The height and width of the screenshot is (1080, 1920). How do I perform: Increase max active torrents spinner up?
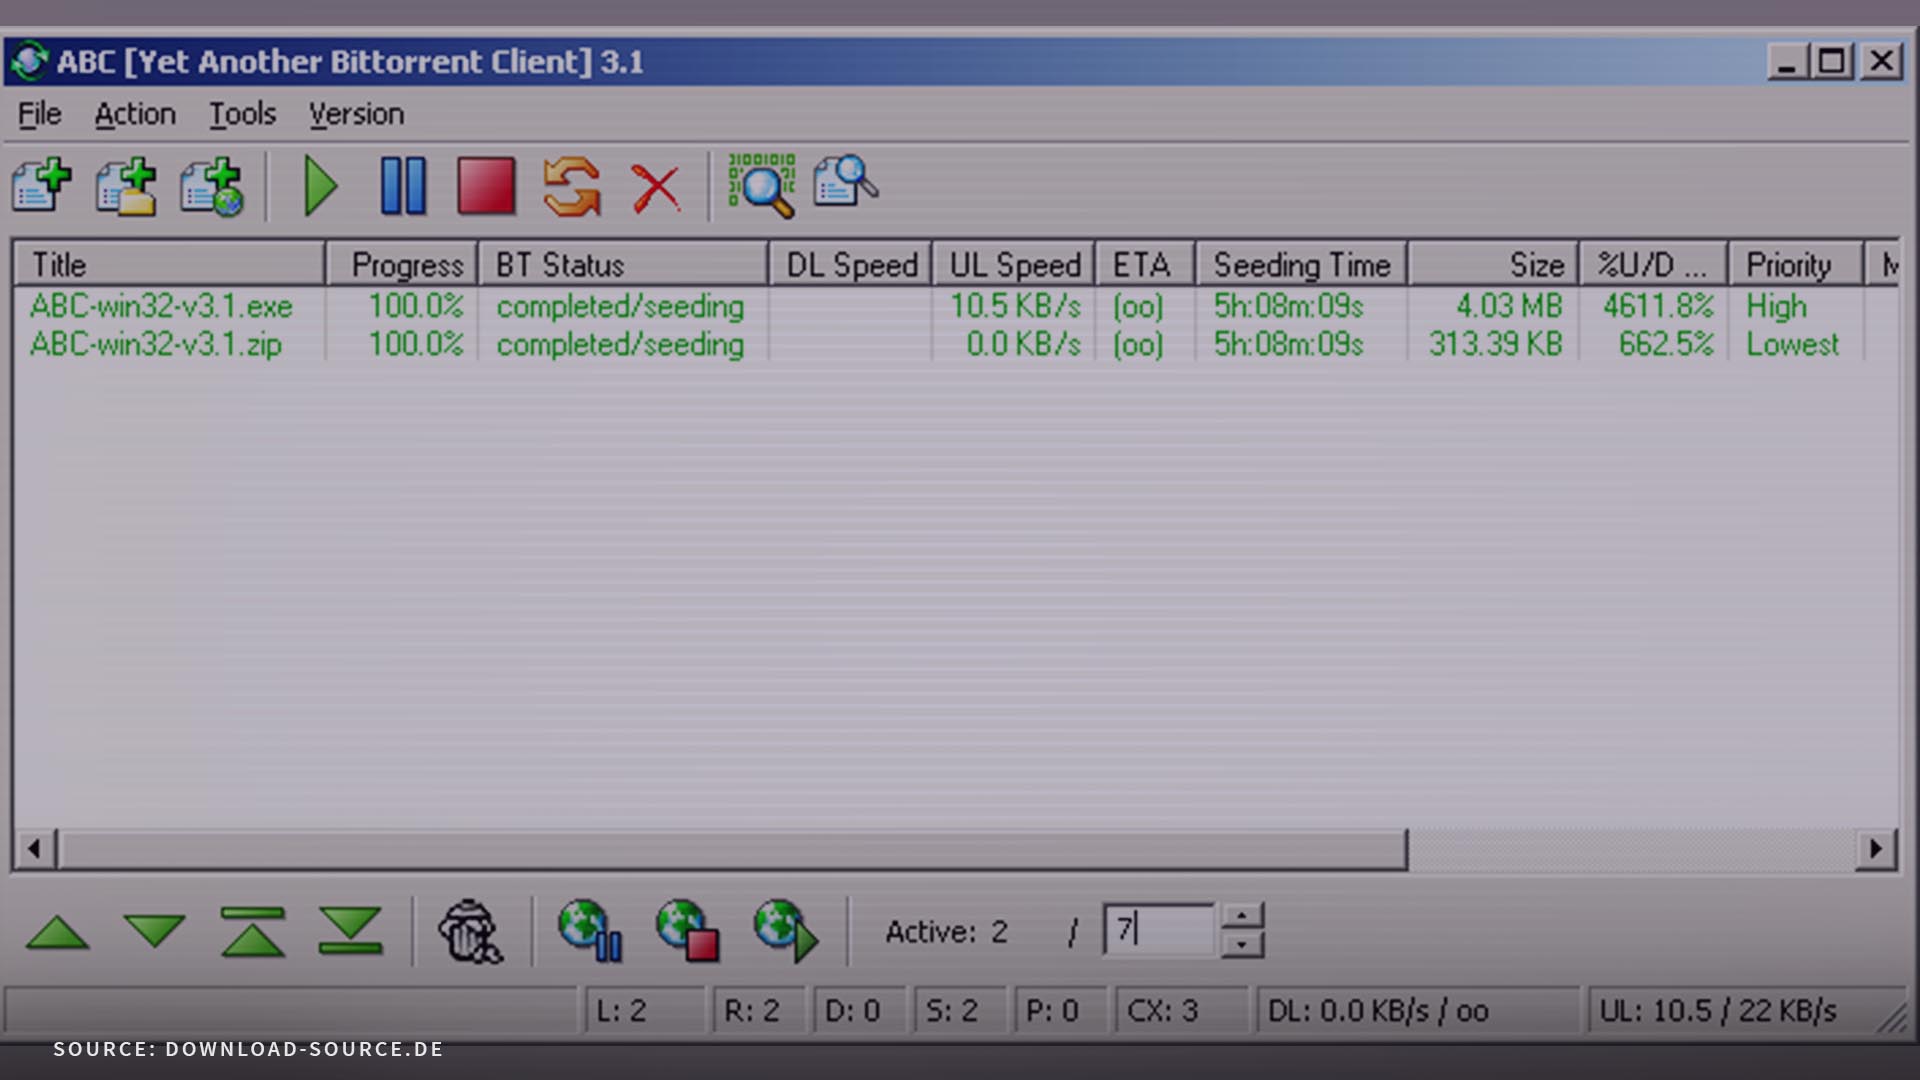click(x=1242, y=916)
